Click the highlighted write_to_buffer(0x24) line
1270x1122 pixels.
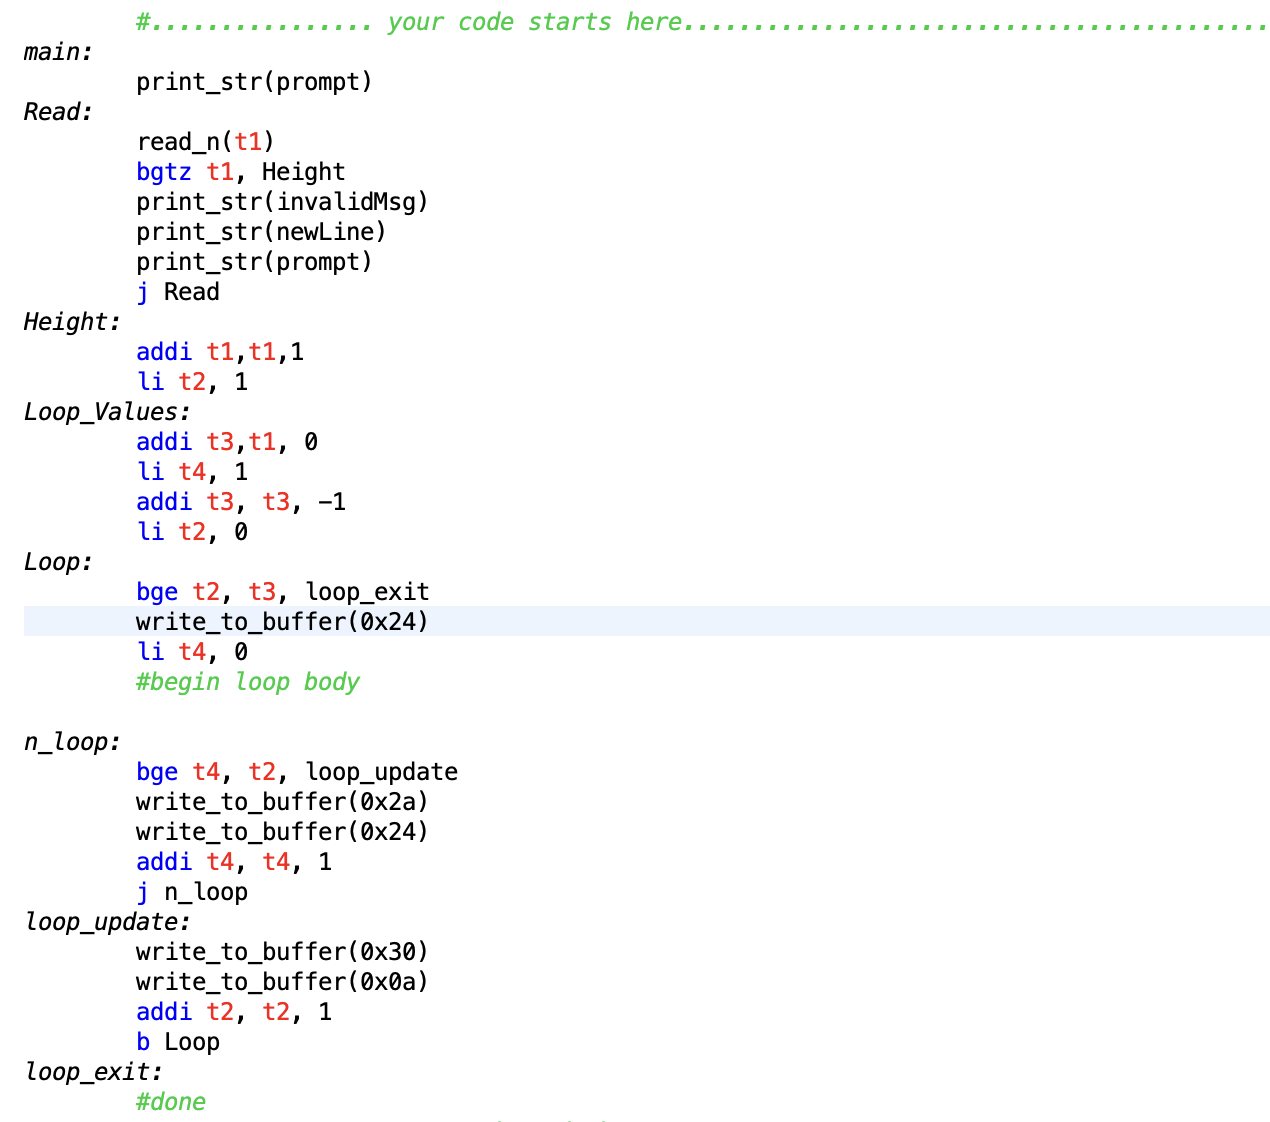(282, 621)
